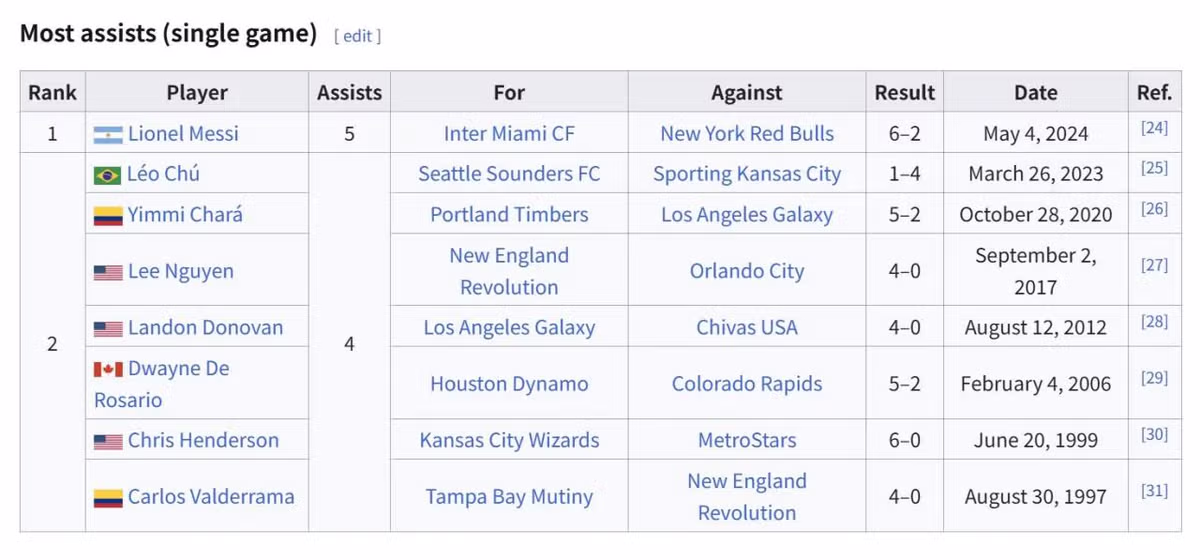Click the Colombia flag beside Yimmi Chará

tap(108, 215)
